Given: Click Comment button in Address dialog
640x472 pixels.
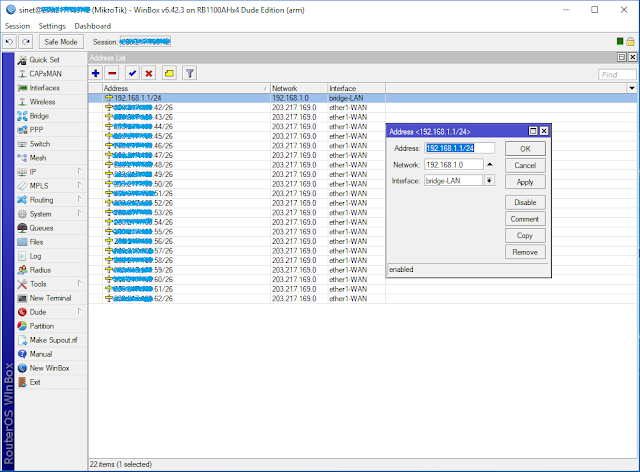Looking at the screenshot, I should coord(525,219).
